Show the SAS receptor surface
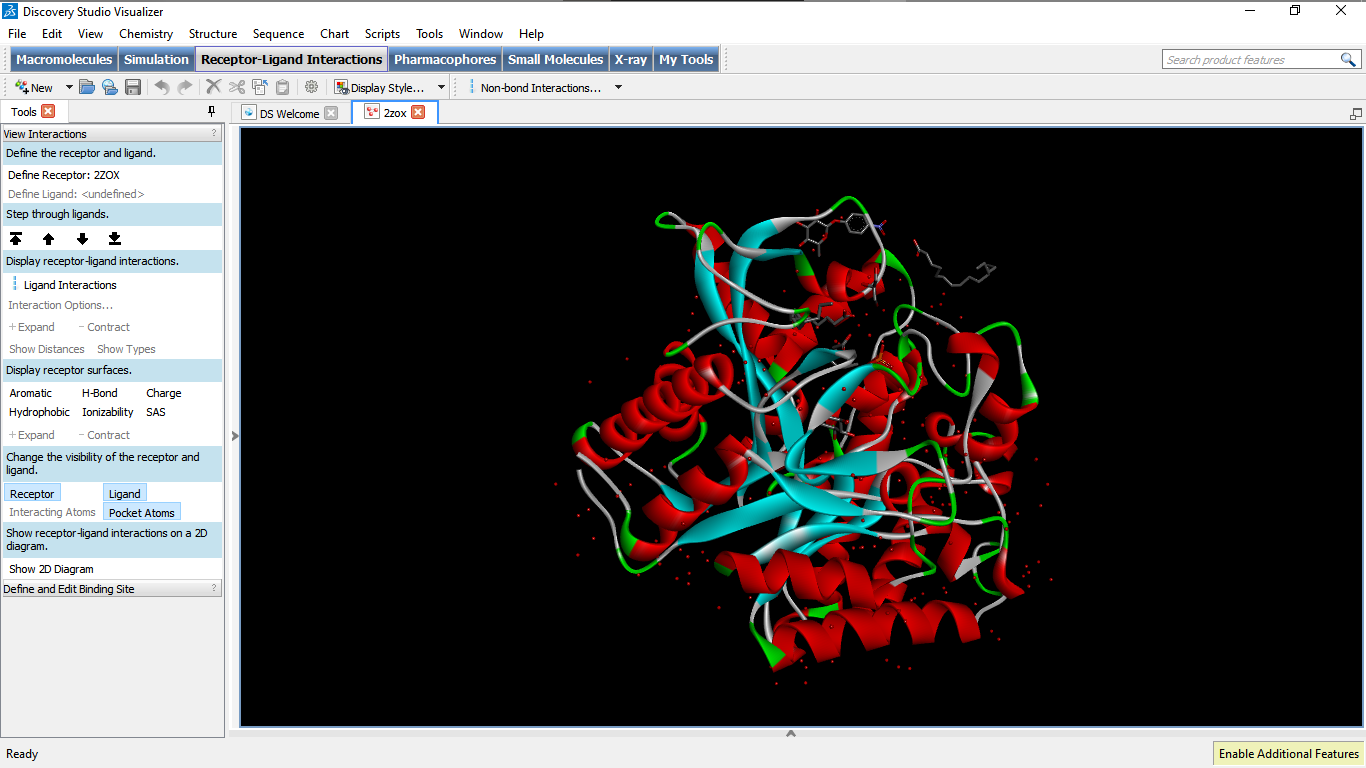The image size is (1366, 768). point(156,412)
